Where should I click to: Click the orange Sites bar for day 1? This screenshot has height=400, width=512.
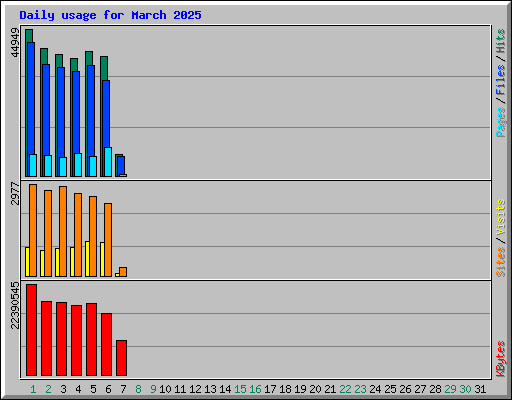pyautogui.click(x=33, y=230)
